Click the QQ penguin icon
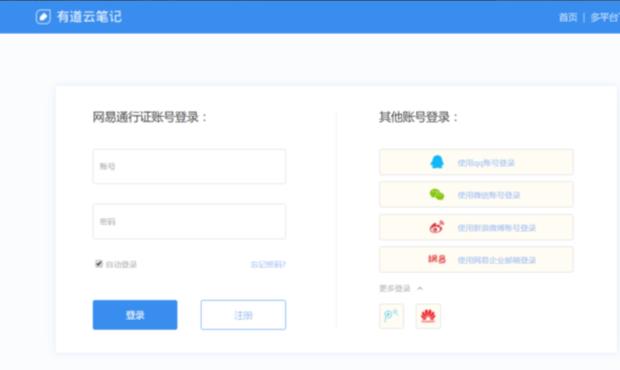The image size is (620, 370). [x=437, y=162]
